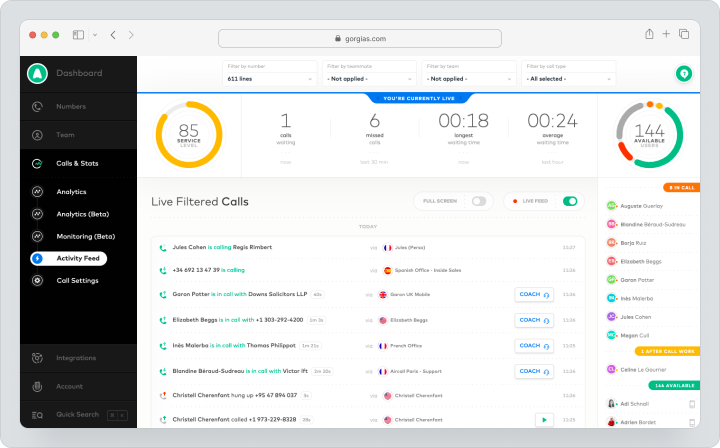720x448 pixels.
Task: Enable the Full Screen toggle
Action: (479, 201)
